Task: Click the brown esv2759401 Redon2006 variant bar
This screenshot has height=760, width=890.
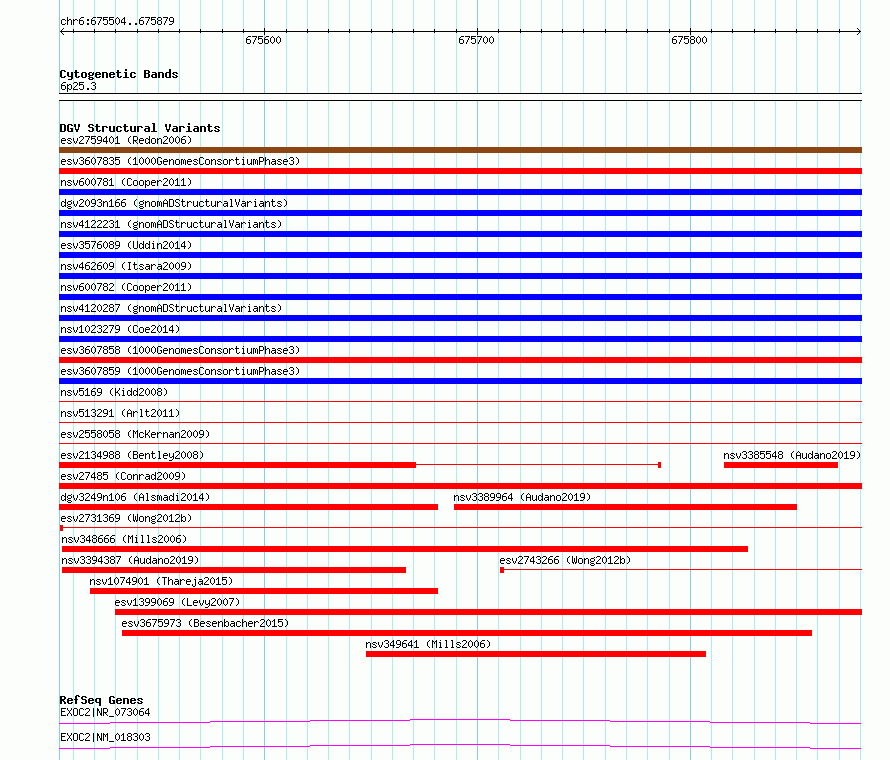Action: click(x=460, y=150)
